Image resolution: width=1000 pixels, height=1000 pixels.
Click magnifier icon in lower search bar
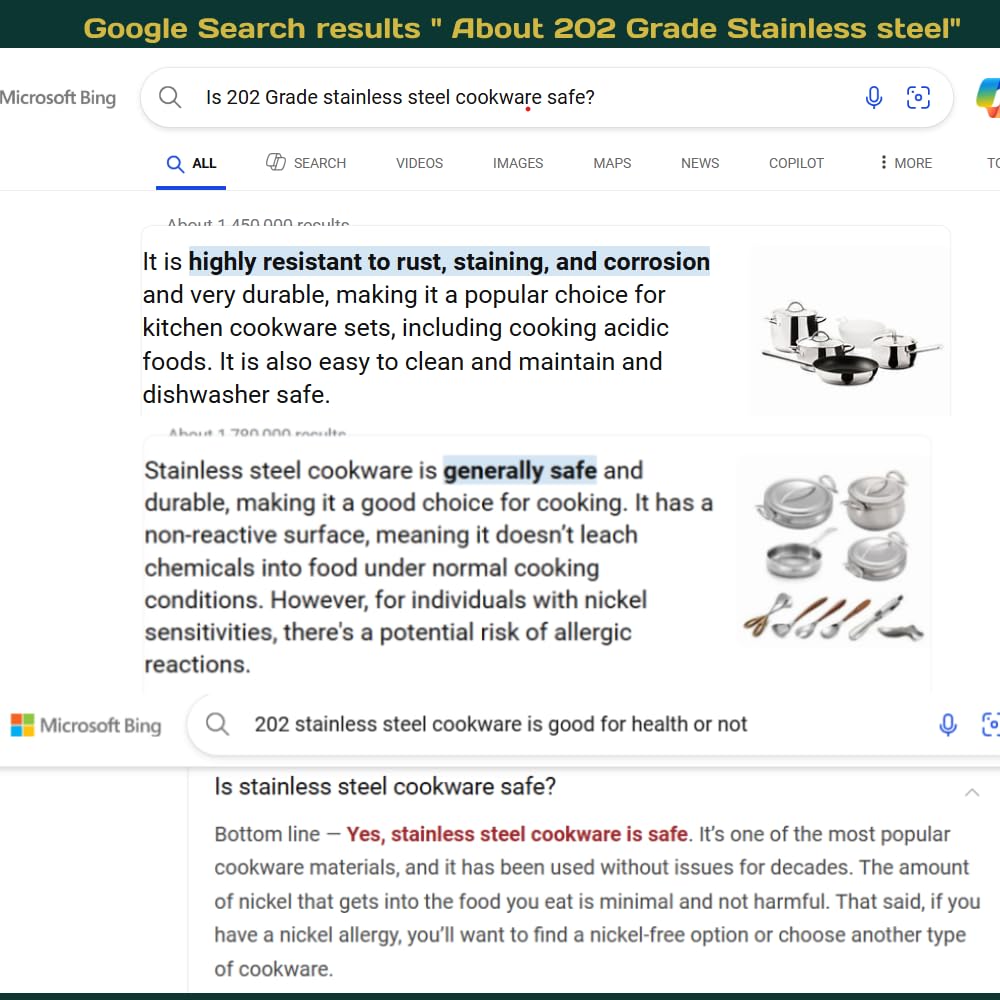point(217,724)
